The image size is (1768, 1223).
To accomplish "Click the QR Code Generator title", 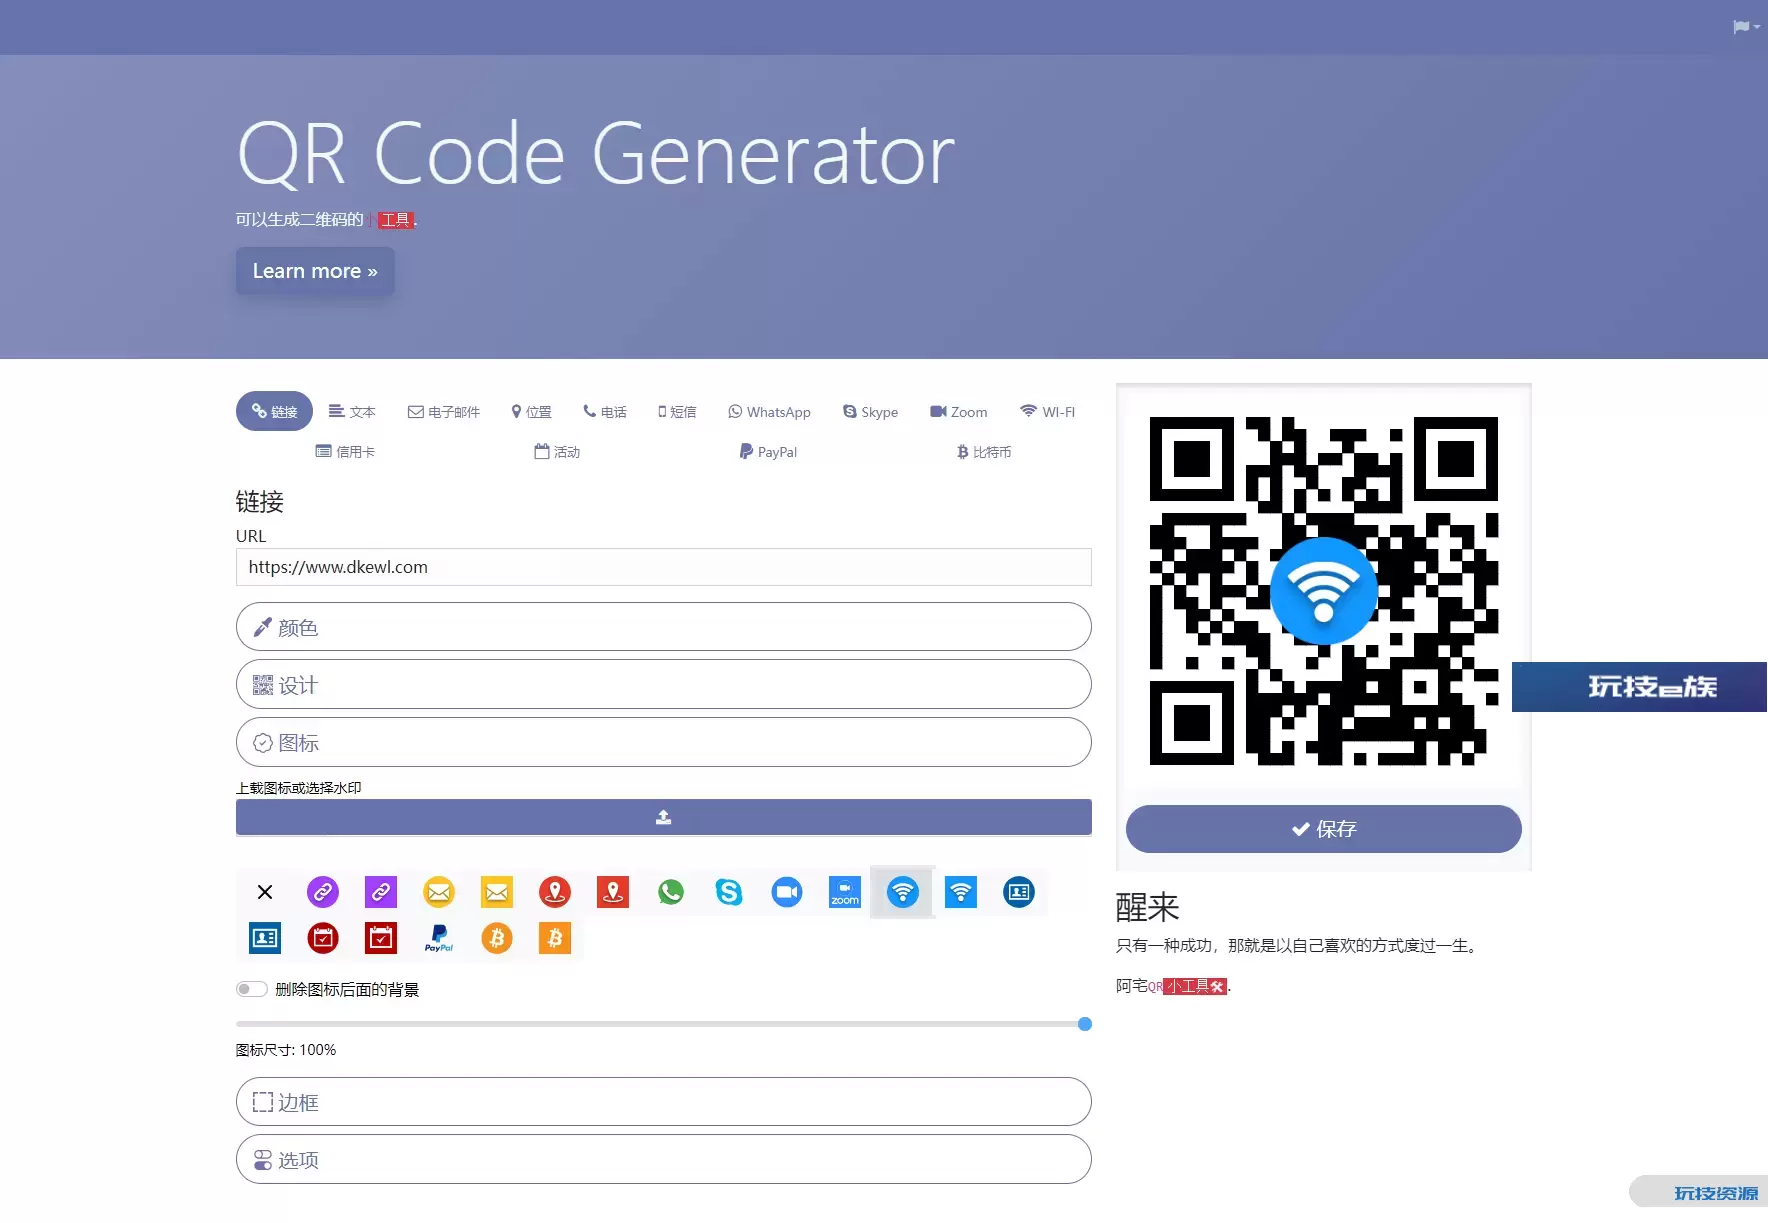I will 596,153.
